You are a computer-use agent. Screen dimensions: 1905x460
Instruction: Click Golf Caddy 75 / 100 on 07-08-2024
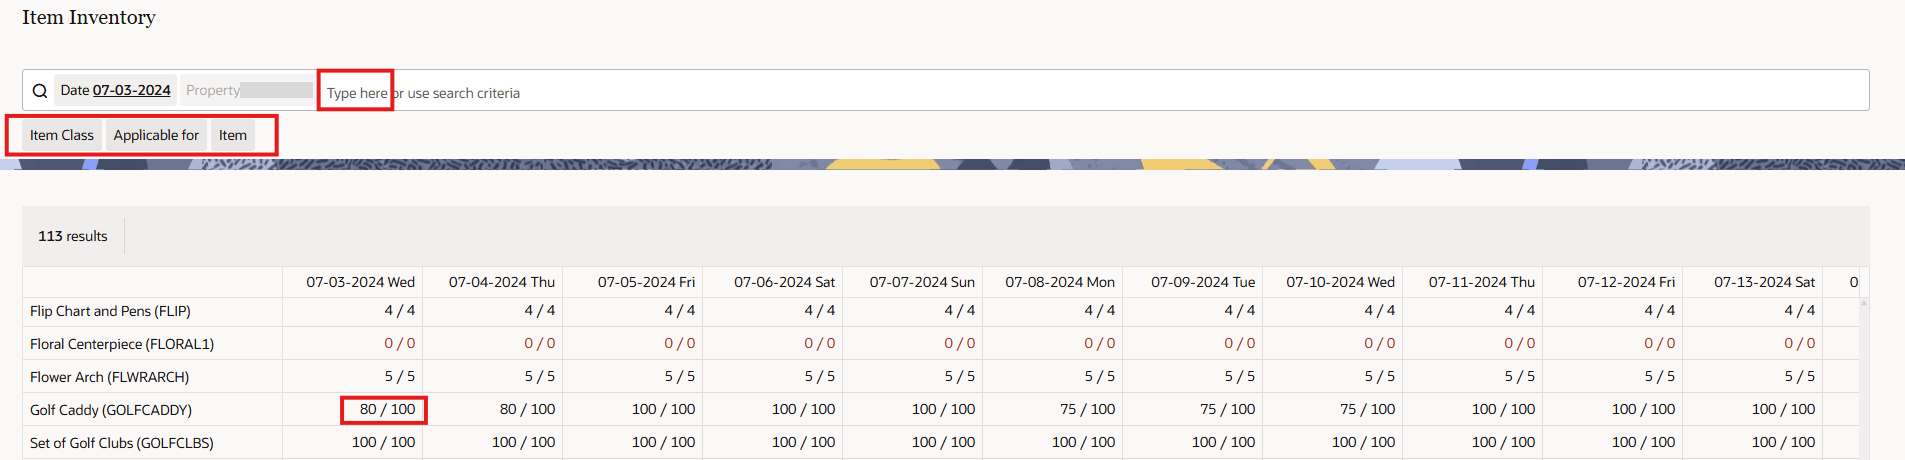[x=1087, y=409]
